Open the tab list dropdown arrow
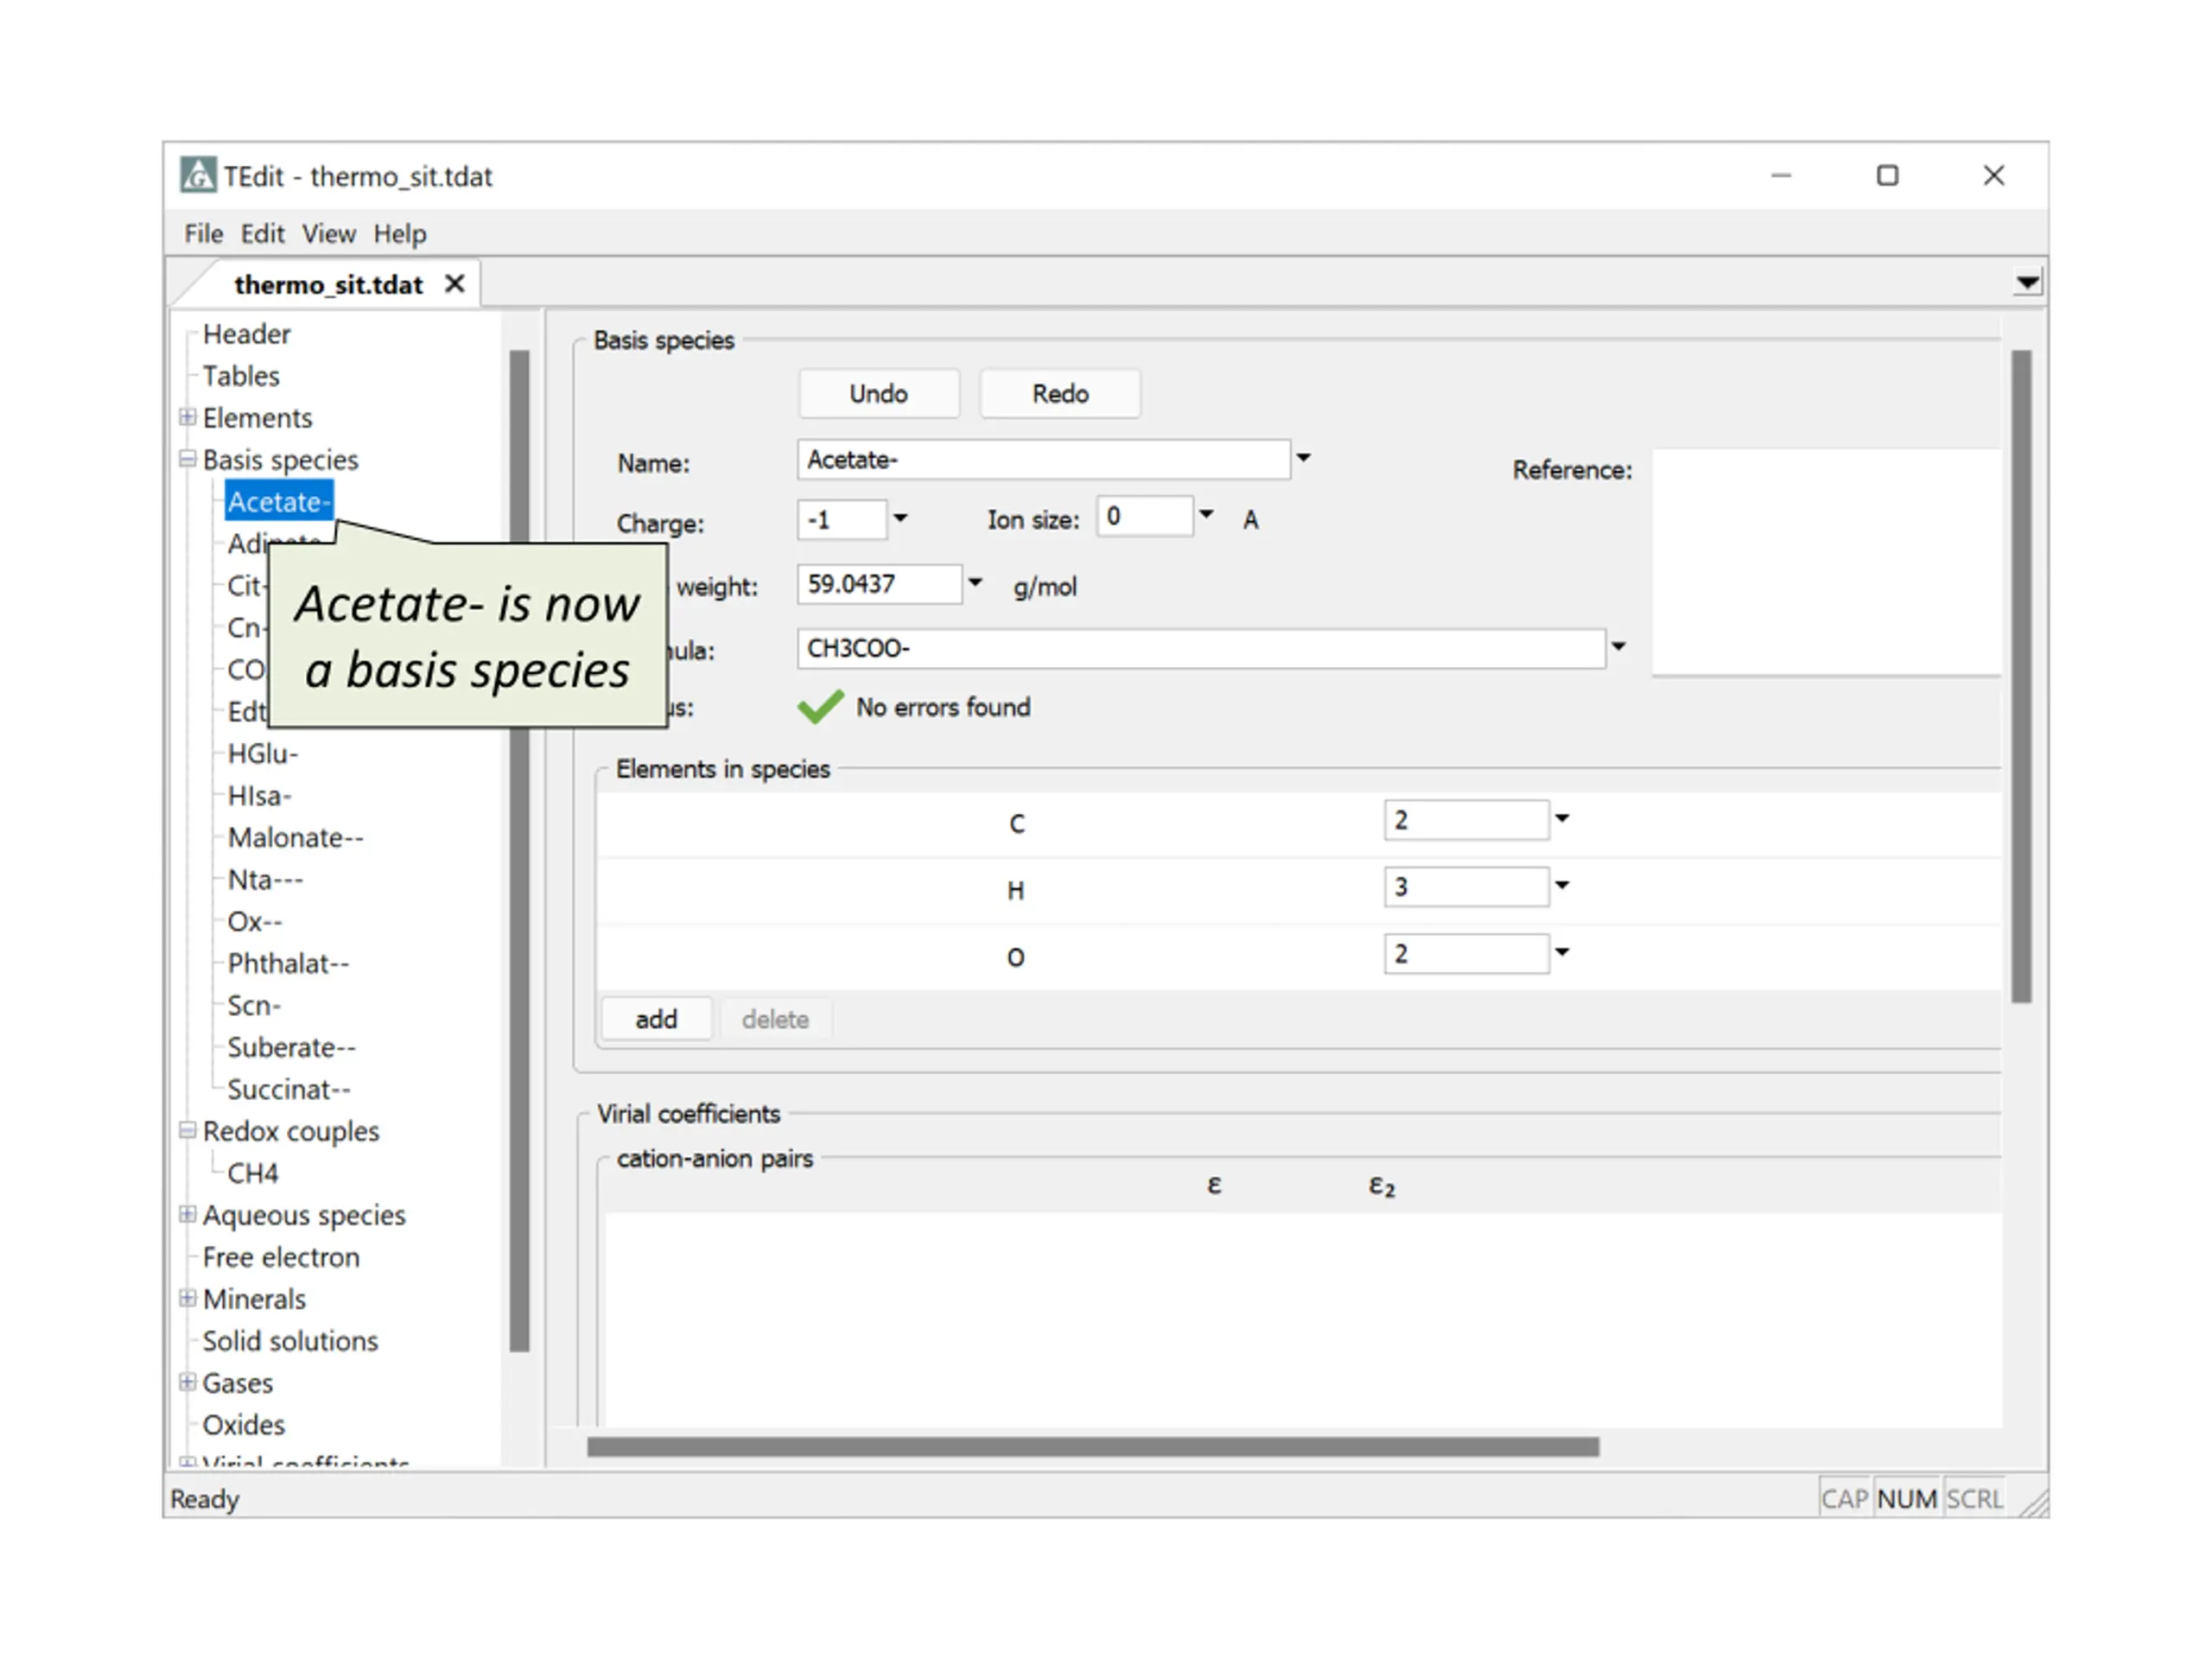This screenshot has width=2212, height=1659. (x=2027, y=283)
